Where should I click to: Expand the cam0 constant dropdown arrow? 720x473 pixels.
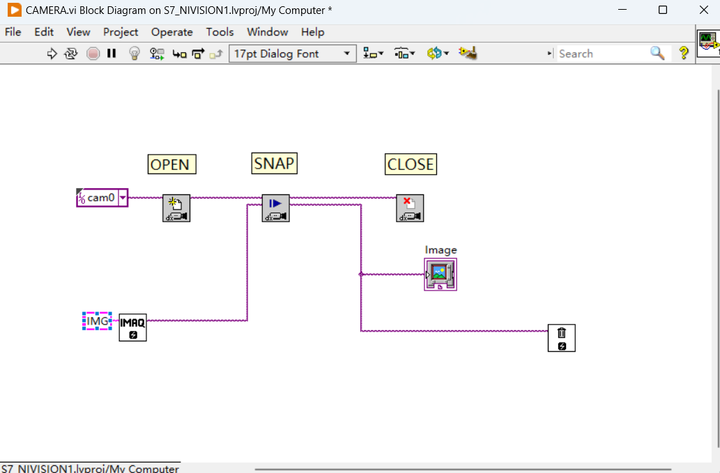123,198
